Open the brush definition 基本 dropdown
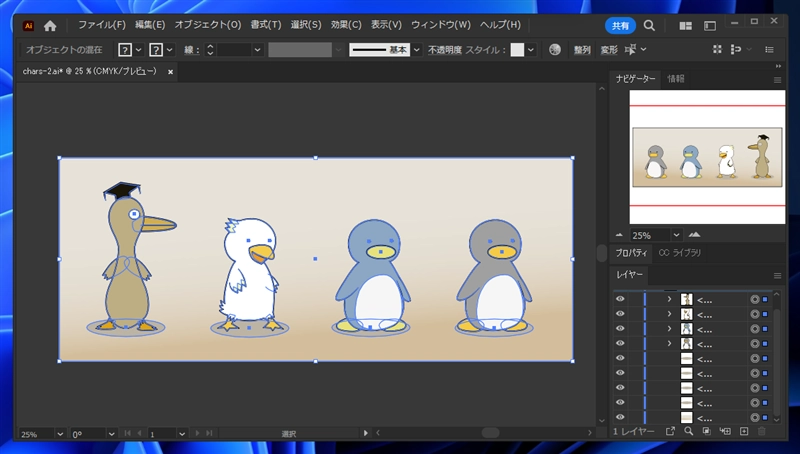Screen dimensions: 800x454 (416, 50)
